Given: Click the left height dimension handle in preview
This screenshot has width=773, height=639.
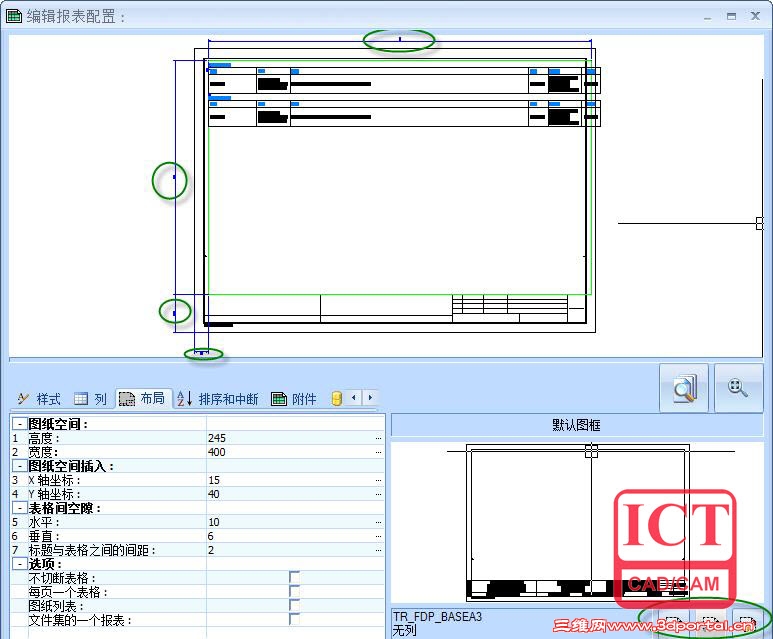Looking at the screenshot, I should coord(175,177).
